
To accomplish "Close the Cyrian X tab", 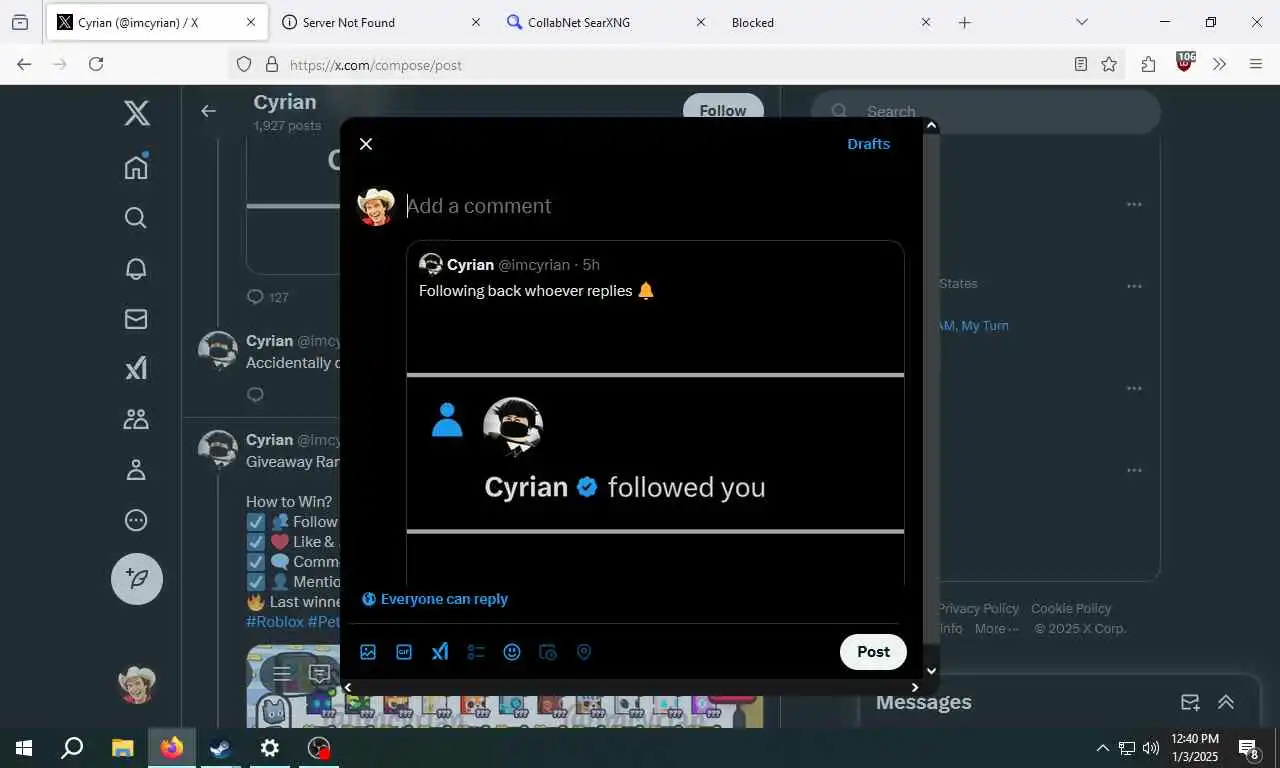I will [x=251, y=22].
